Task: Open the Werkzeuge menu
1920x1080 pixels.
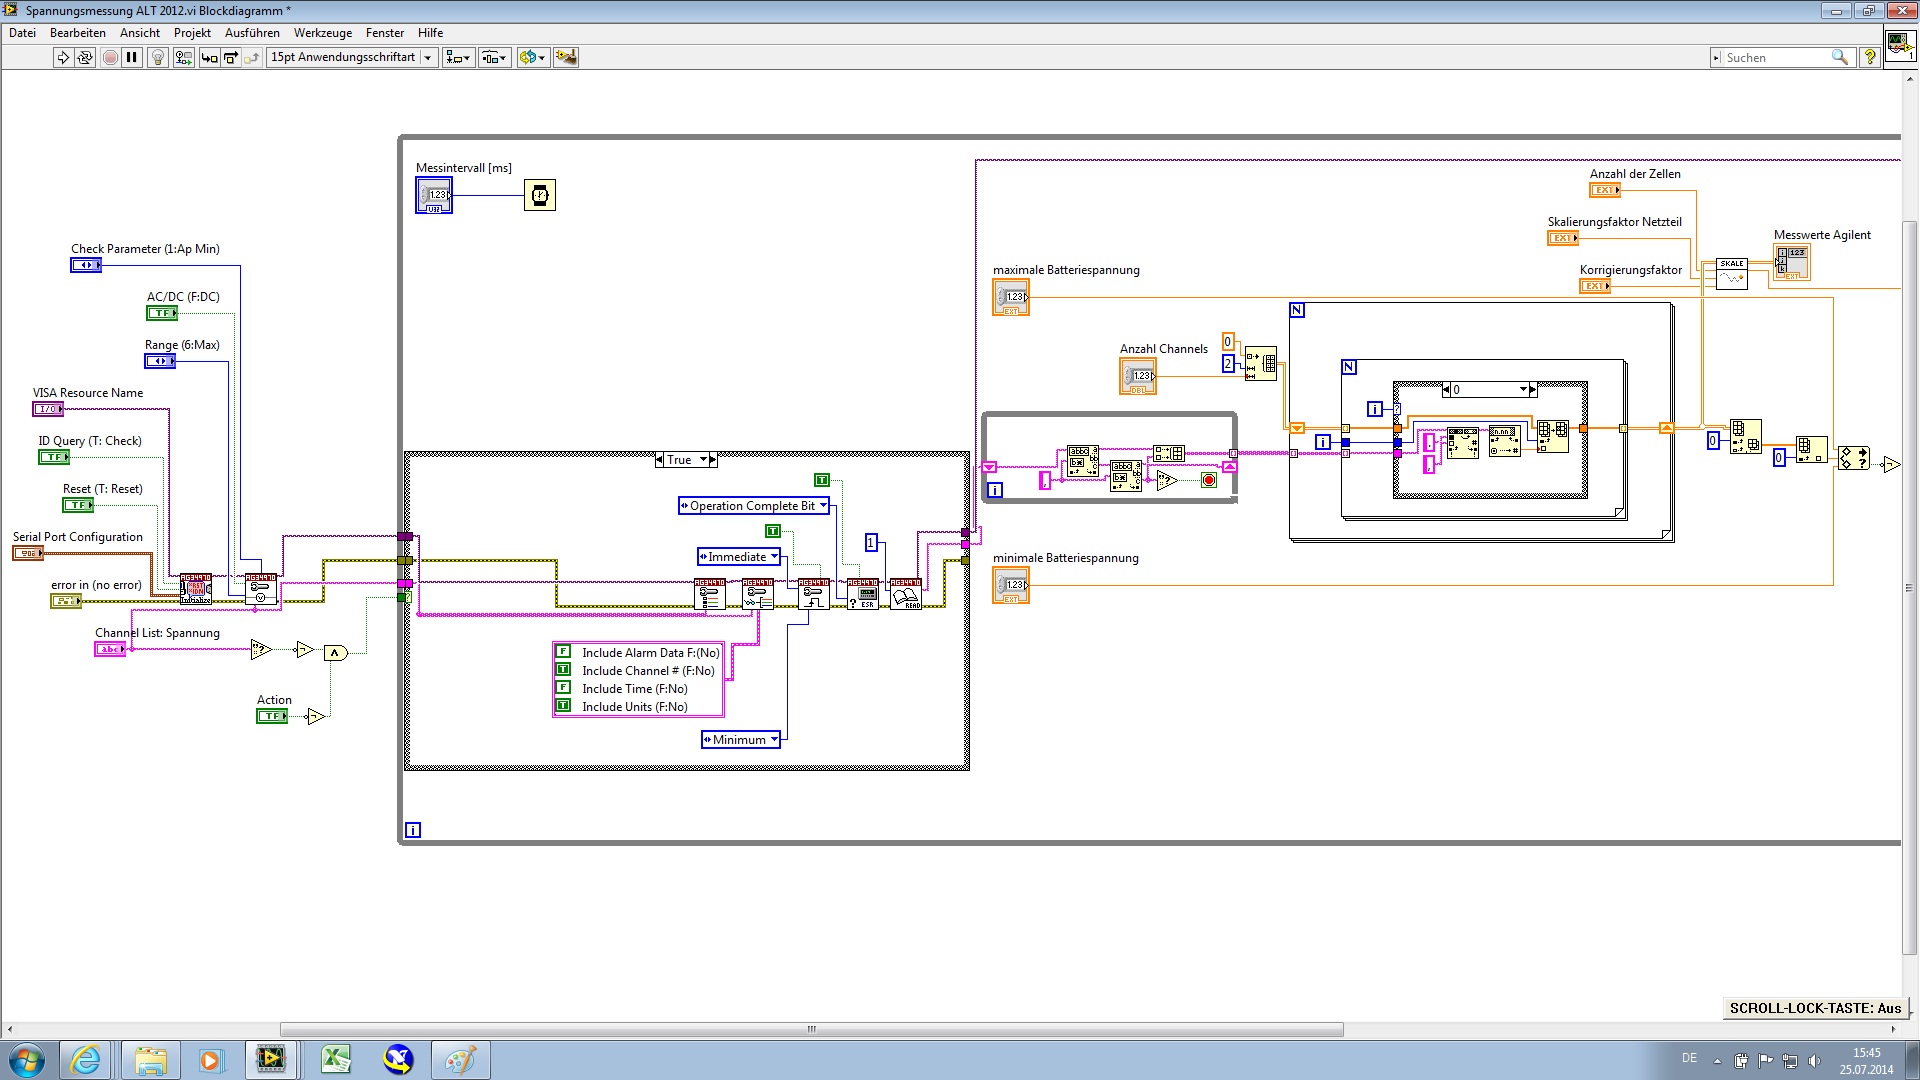Action: click(x=322, y=33)
